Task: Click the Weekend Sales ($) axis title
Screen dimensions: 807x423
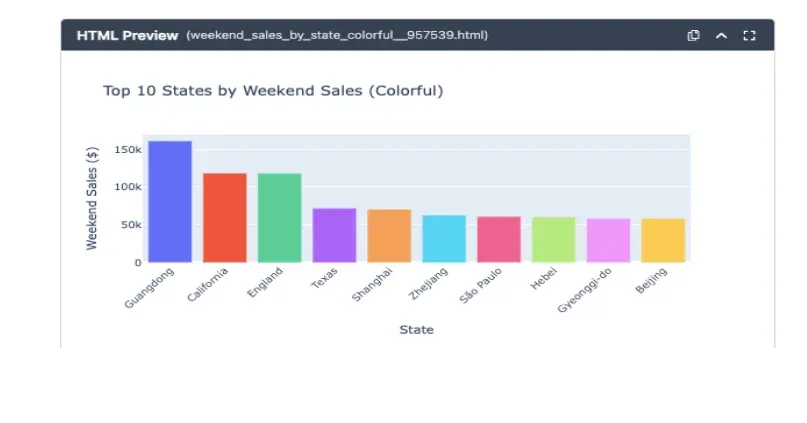Action: coord(92,198)
